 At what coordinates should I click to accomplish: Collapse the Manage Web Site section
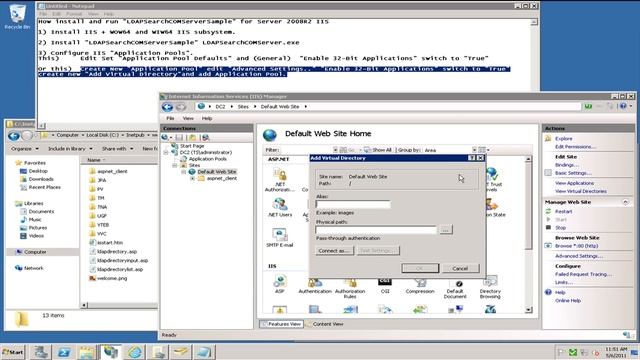point(625,202)
